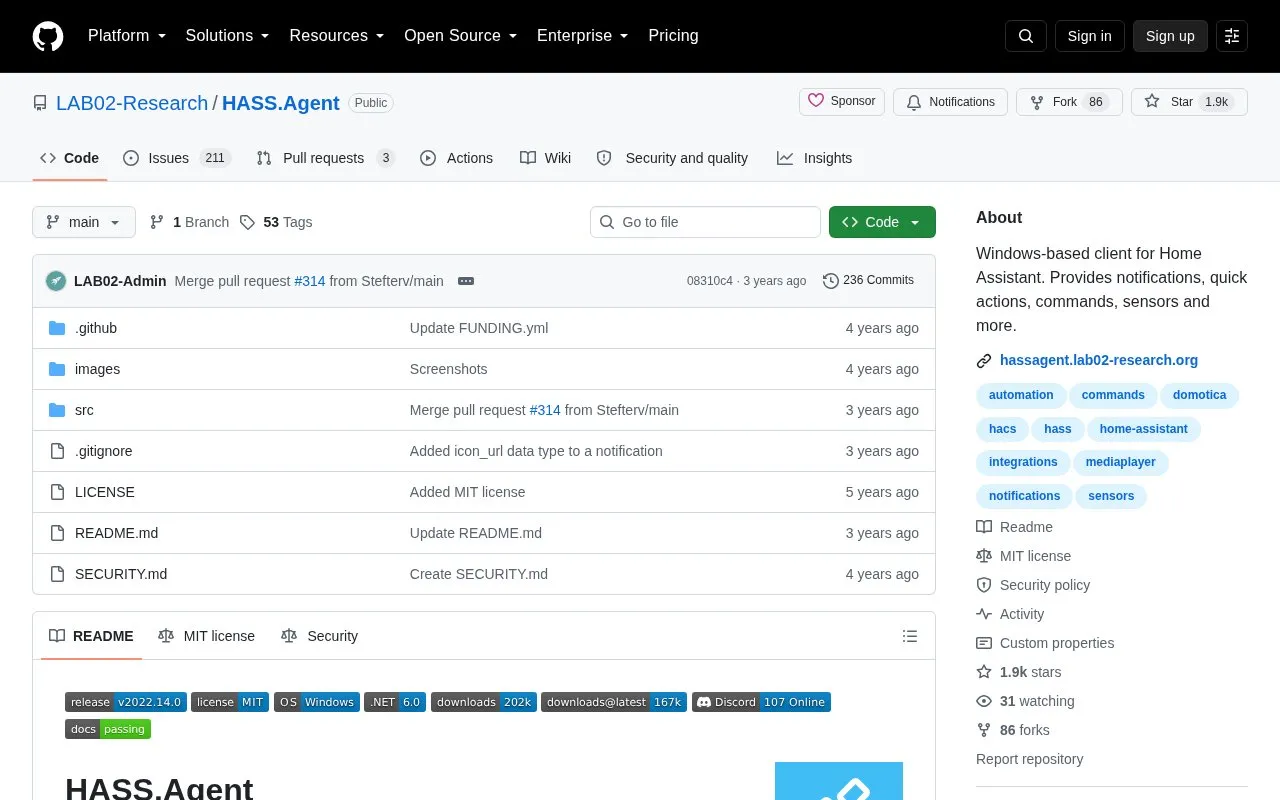The width and height of the screenshot is (1280, 800).
Task: Expand the Enterprise menu
Action: point(583,36)
